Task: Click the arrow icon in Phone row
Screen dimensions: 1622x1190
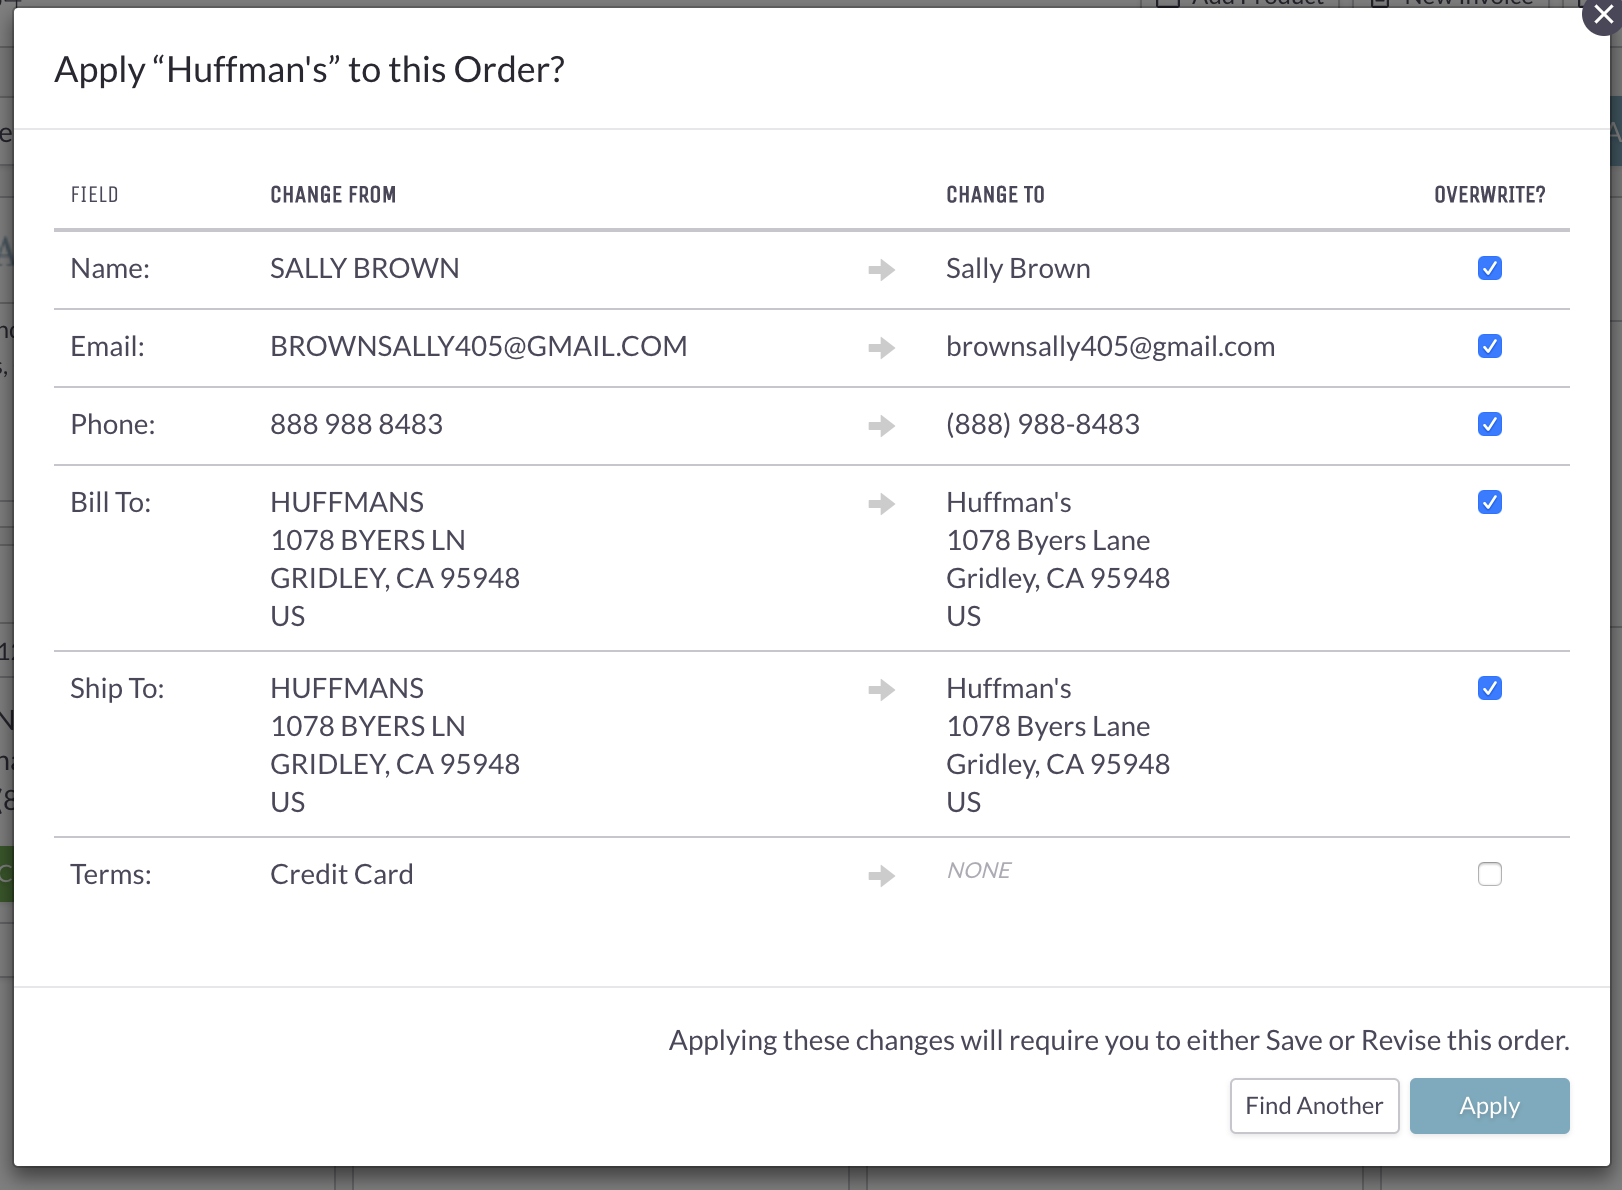Action: tap(881, 426)
